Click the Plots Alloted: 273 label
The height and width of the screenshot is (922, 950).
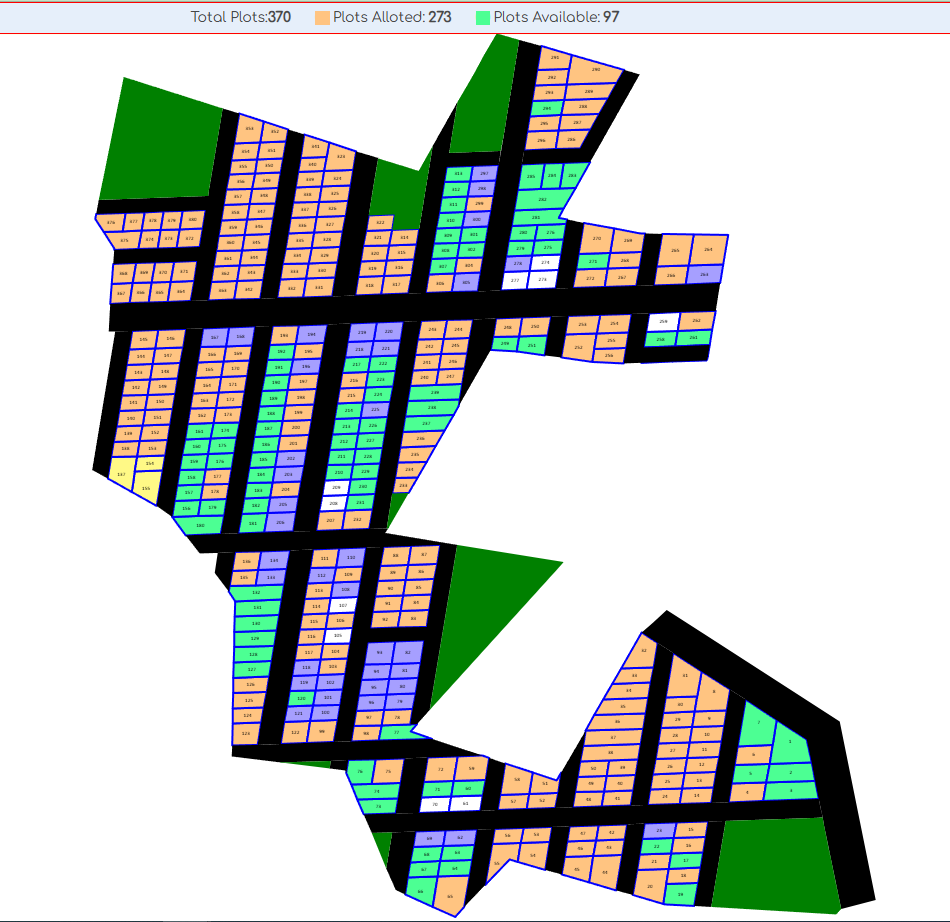tap(392, 17)
